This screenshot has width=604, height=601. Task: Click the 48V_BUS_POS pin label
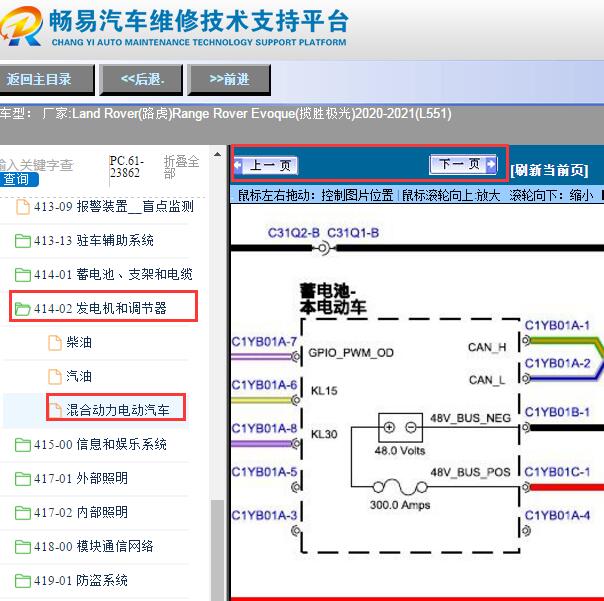coord(470,472)
